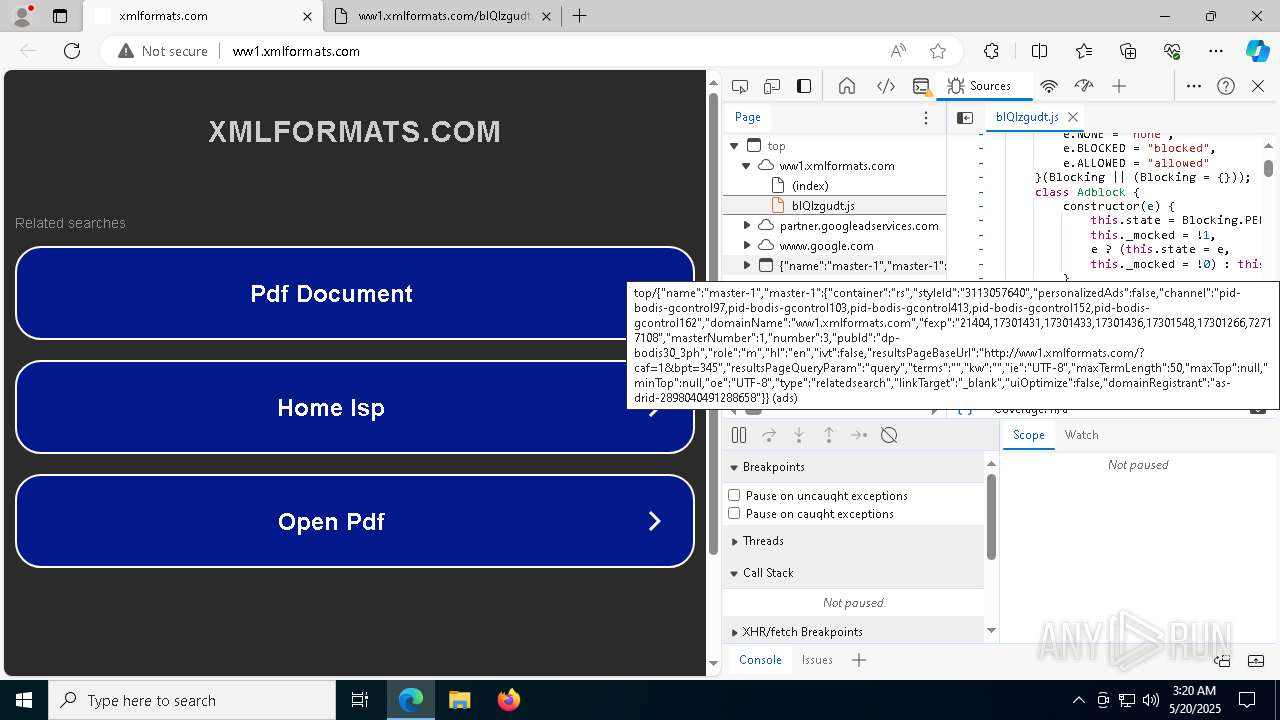This screenshot has height=720, width=1280.
Task: Add more tools with the plus icon
Action: tap(1119, 86)
